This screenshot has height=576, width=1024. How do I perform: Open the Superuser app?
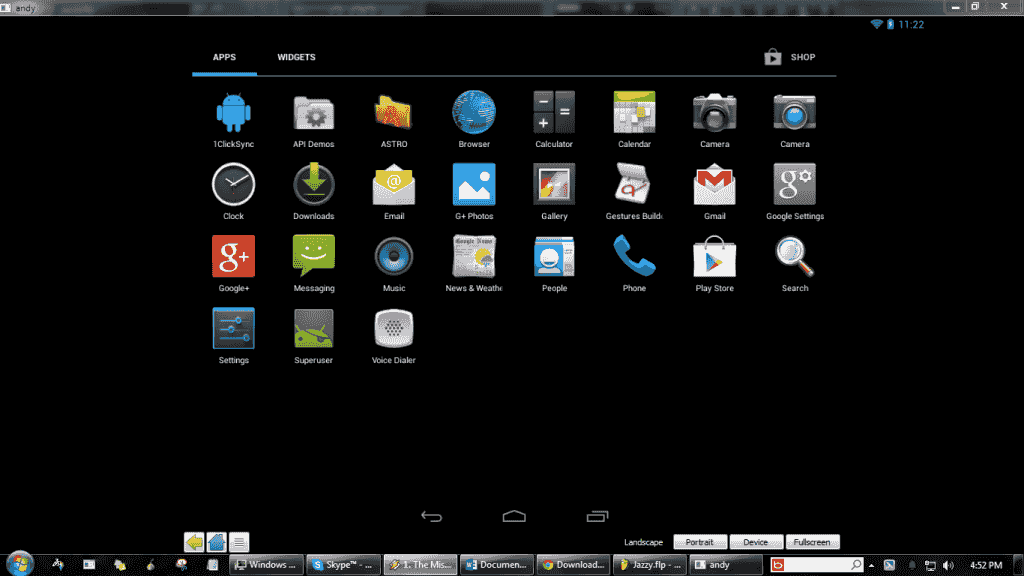(x=313, y=330)
